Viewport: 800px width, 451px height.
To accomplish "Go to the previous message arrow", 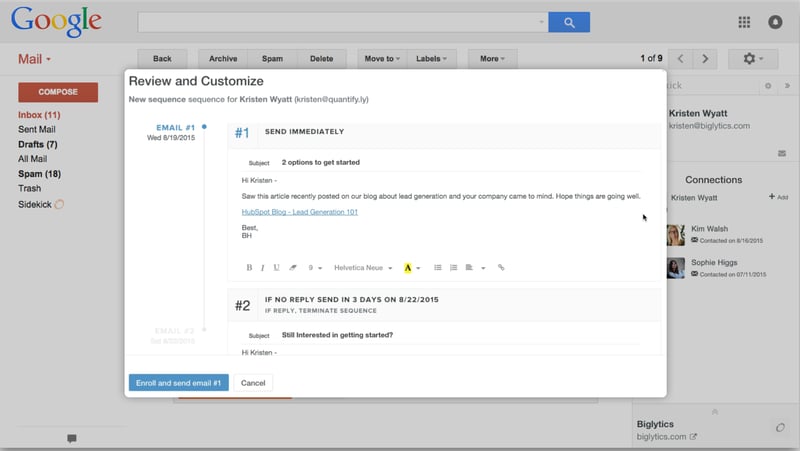I will [x=681, y=59].
